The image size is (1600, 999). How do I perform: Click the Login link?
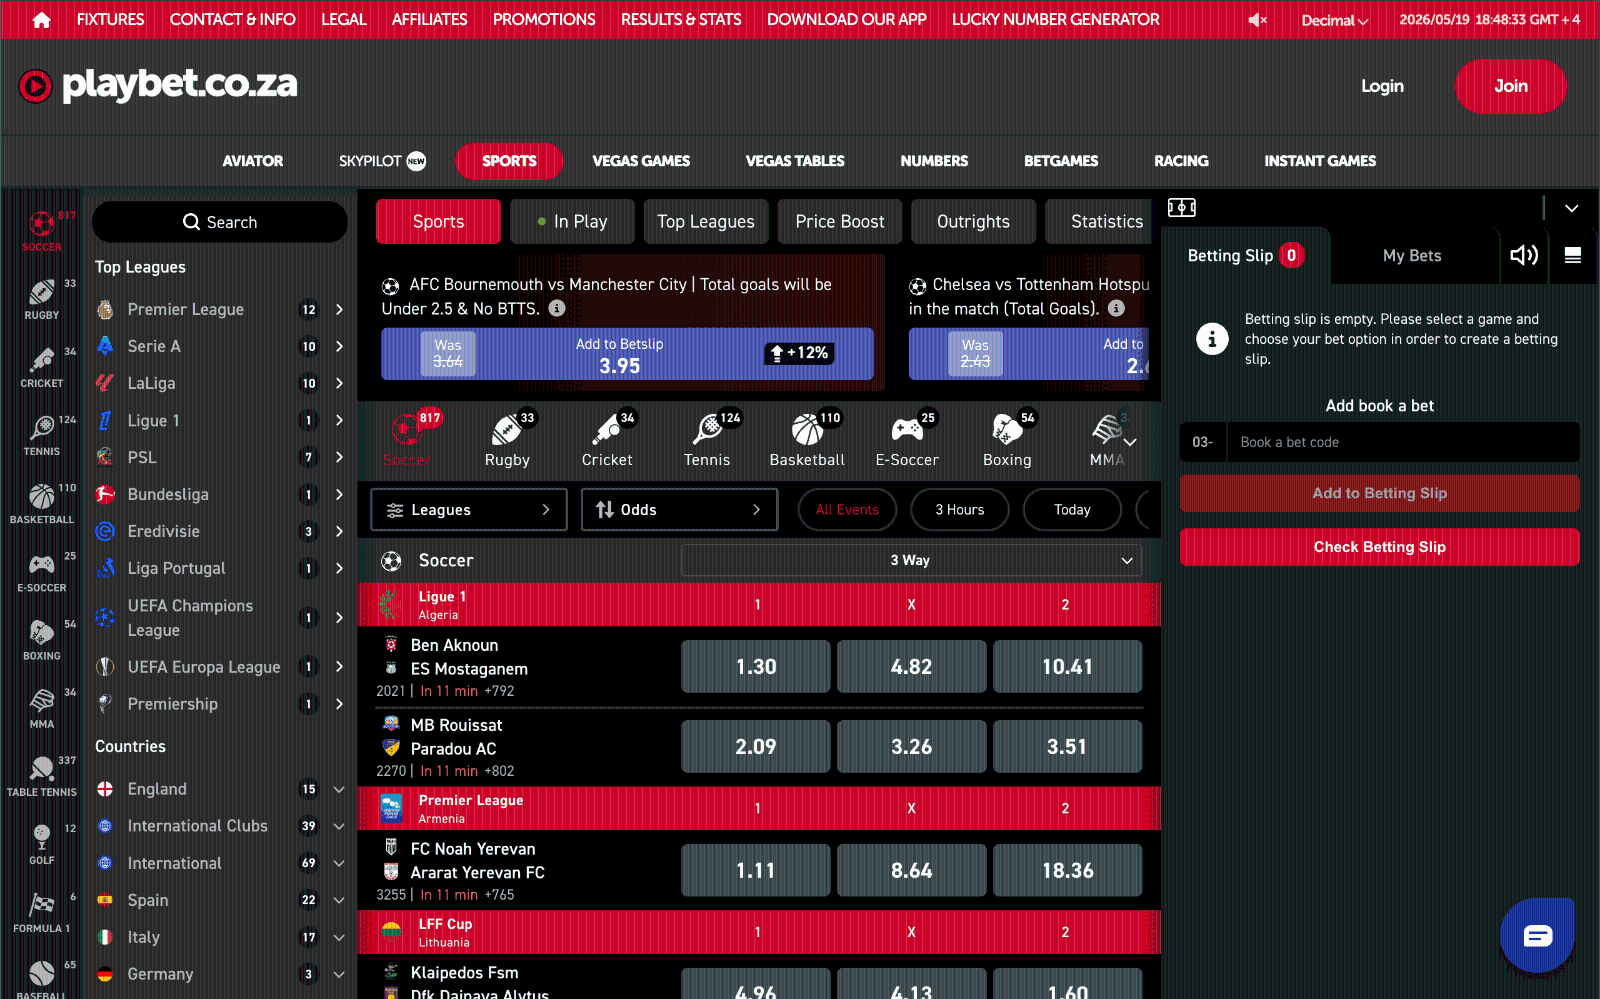[1382, 86]
